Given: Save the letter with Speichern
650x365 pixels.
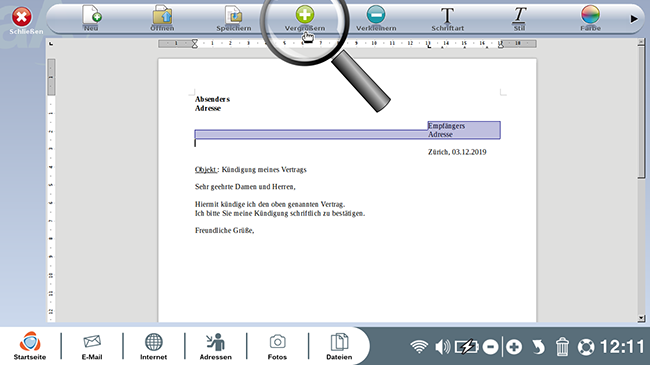Looking at the screenshot, I should coord(233,18).
